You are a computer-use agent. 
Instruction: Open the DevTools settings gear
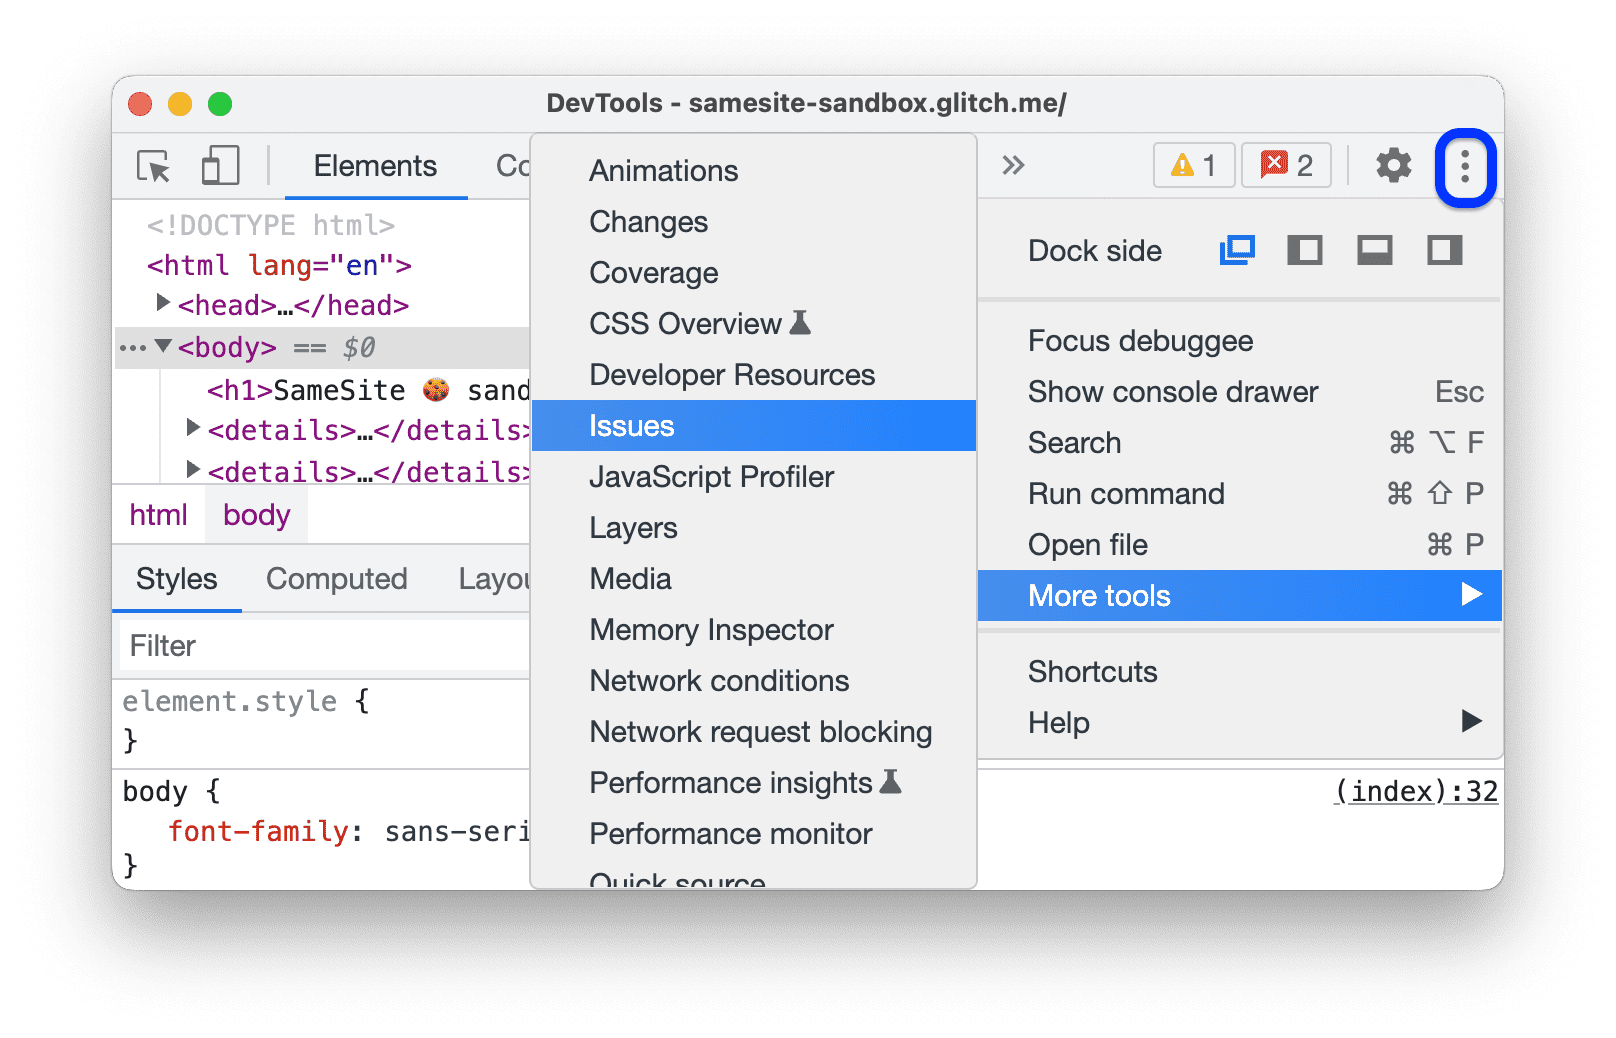(1392, 166)
